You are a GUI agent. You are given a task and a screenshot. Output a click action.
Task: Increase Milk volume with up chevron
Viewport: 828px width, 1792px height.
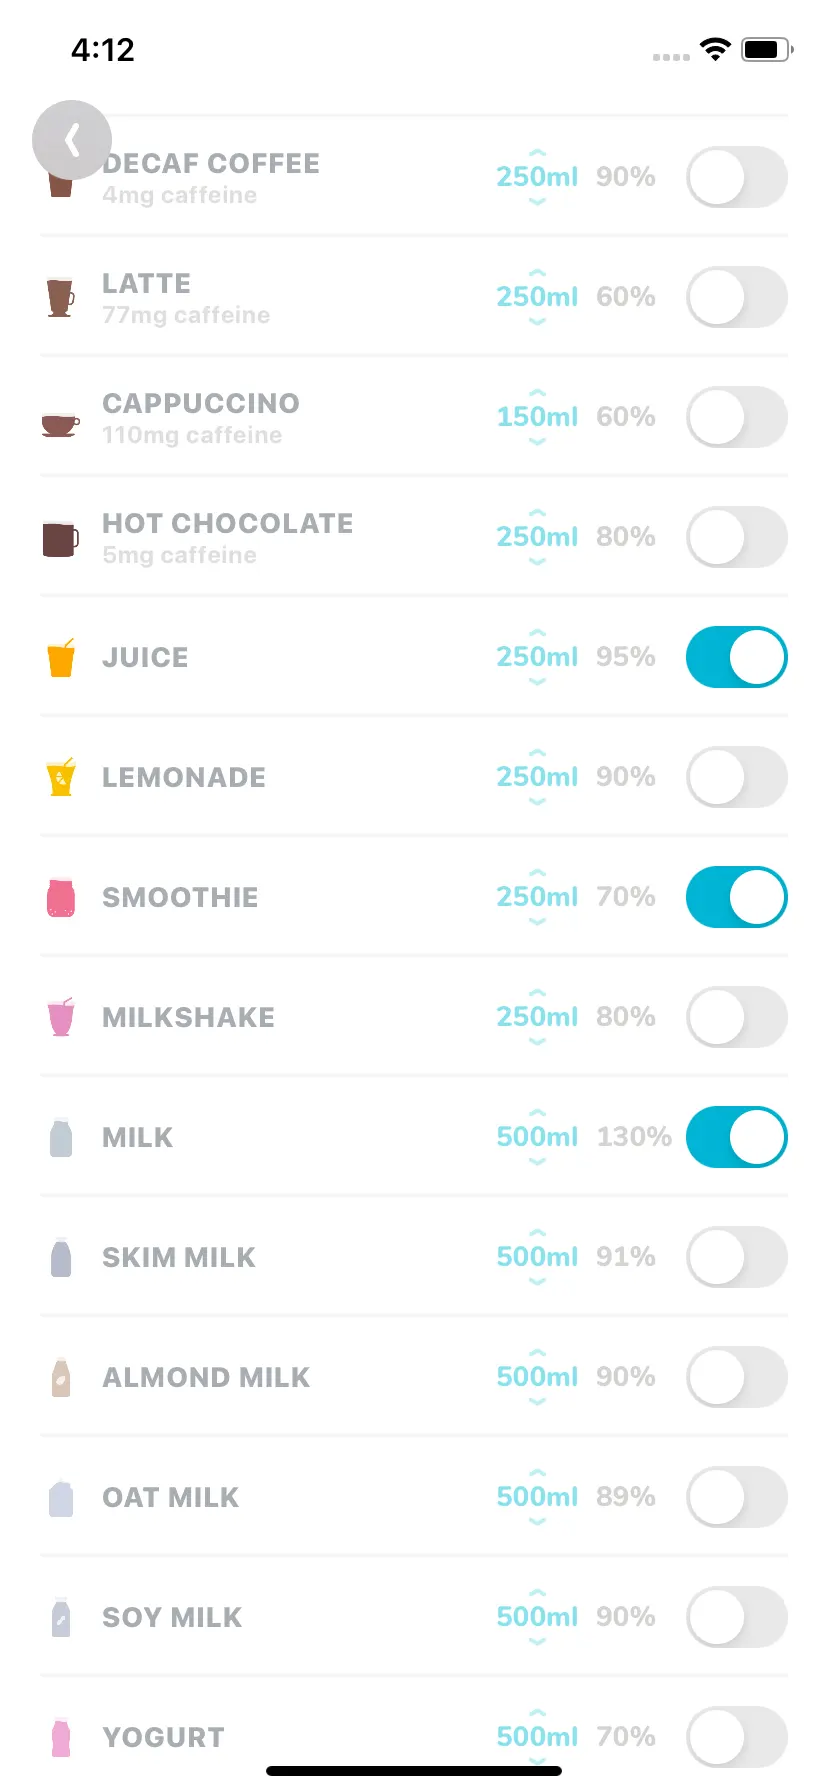click(x=538, y=1112)
